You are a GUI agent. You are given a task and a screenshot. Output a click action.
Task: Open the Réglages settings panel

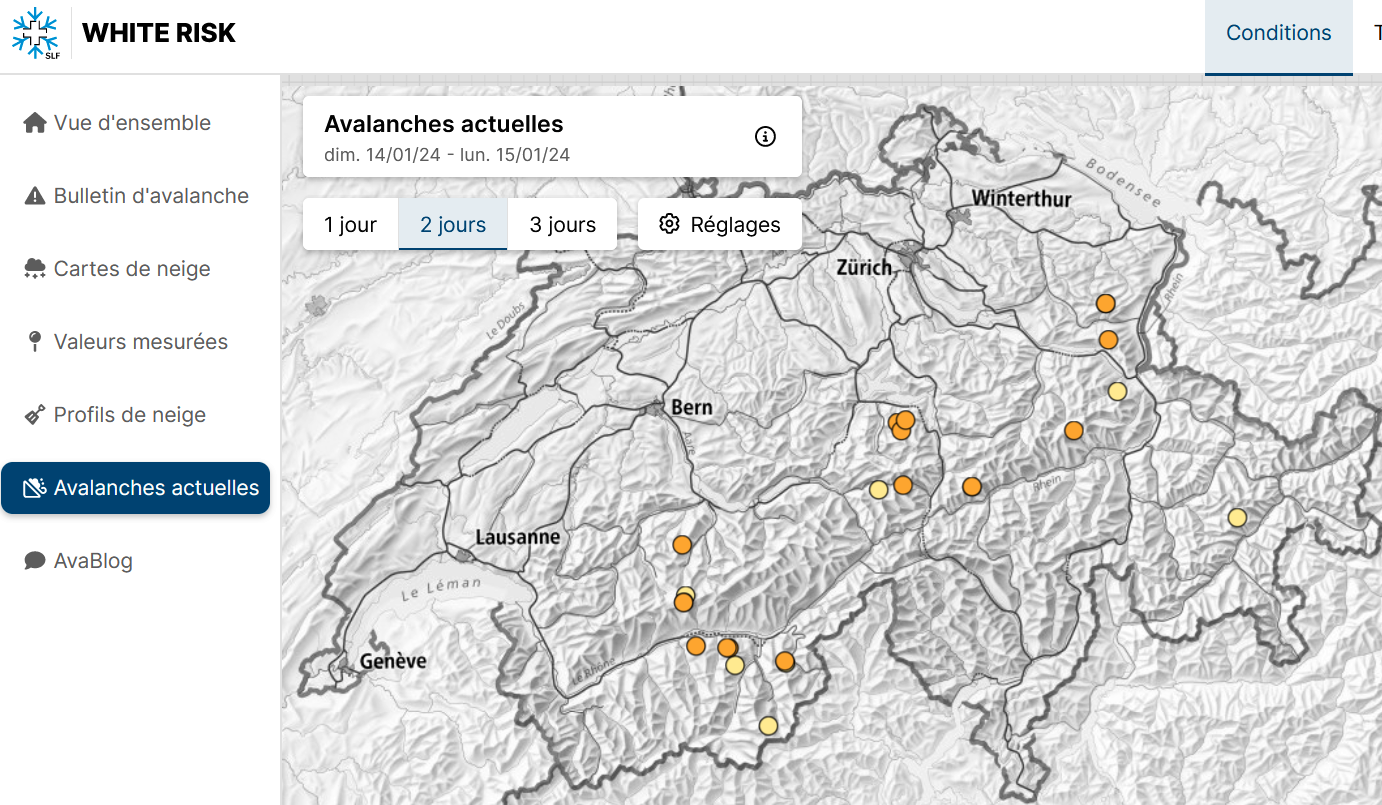click(720, 225)
